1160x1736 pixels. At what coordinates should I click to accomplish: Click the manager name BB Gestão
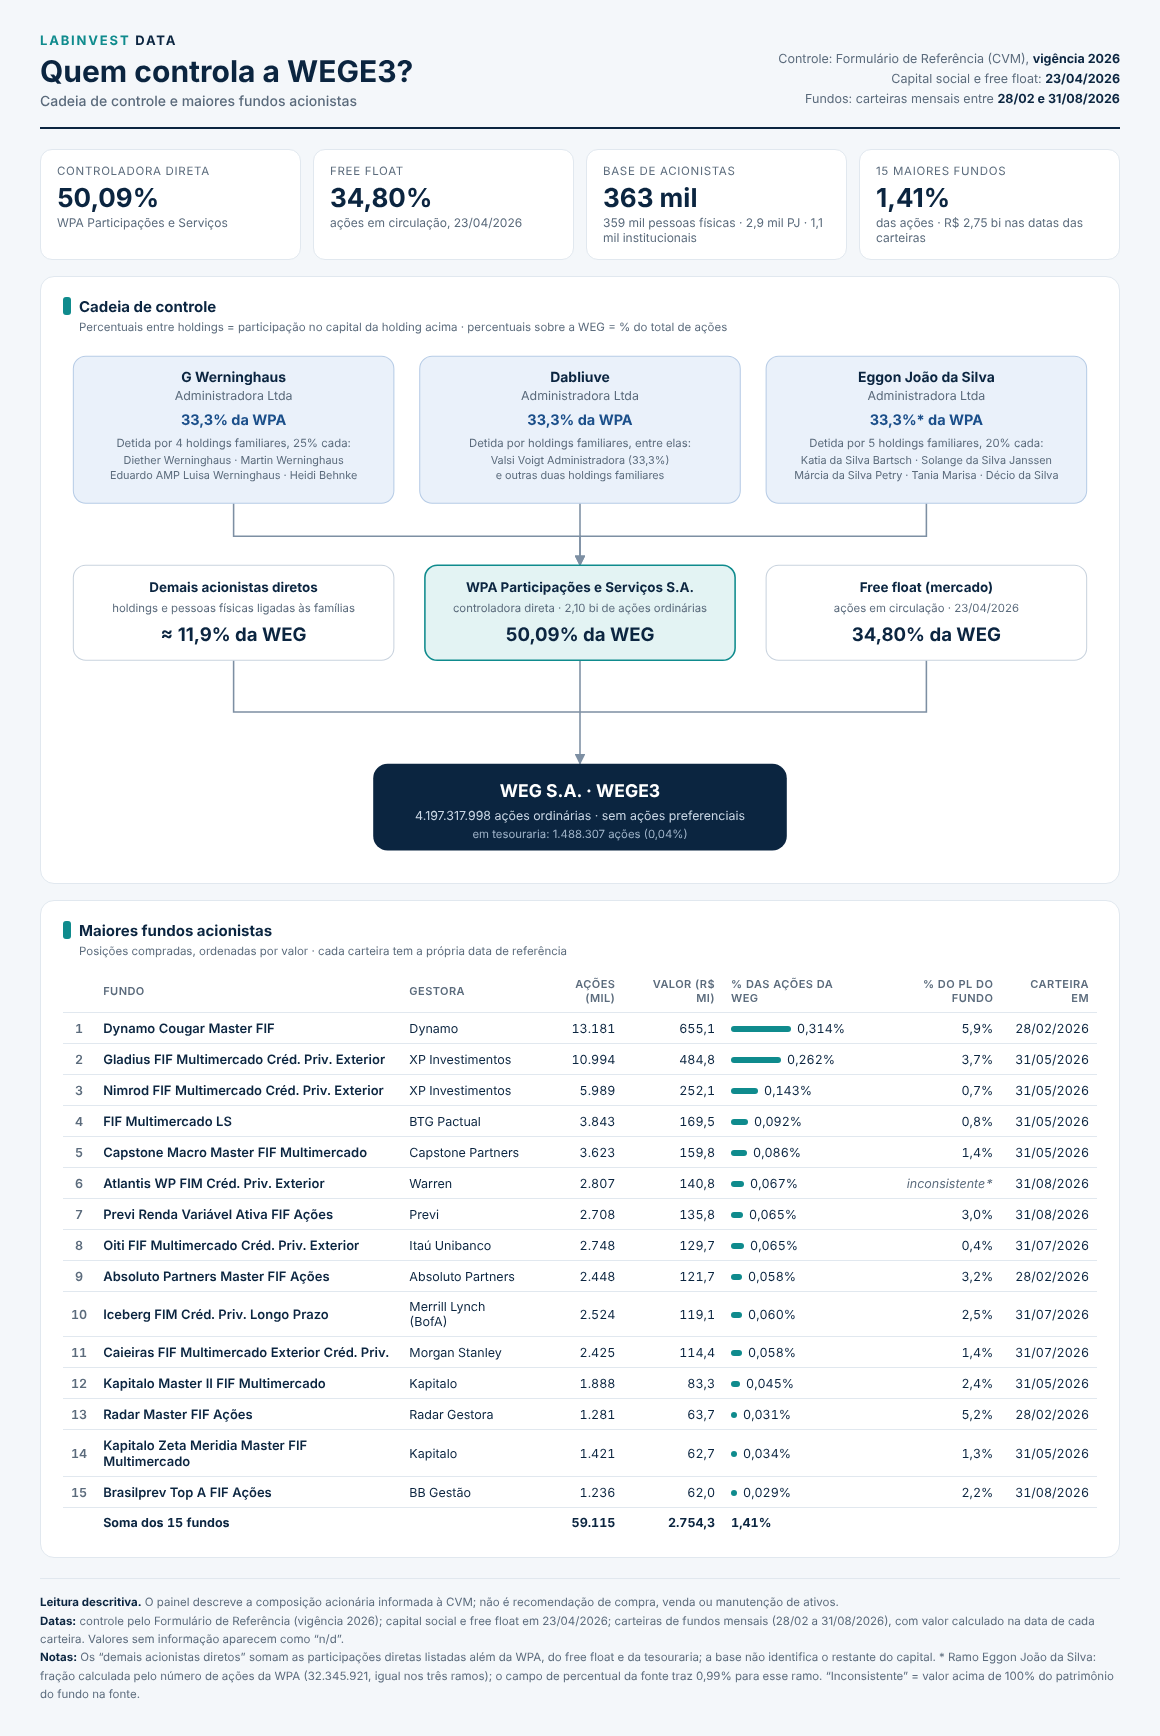(440, 1492)
